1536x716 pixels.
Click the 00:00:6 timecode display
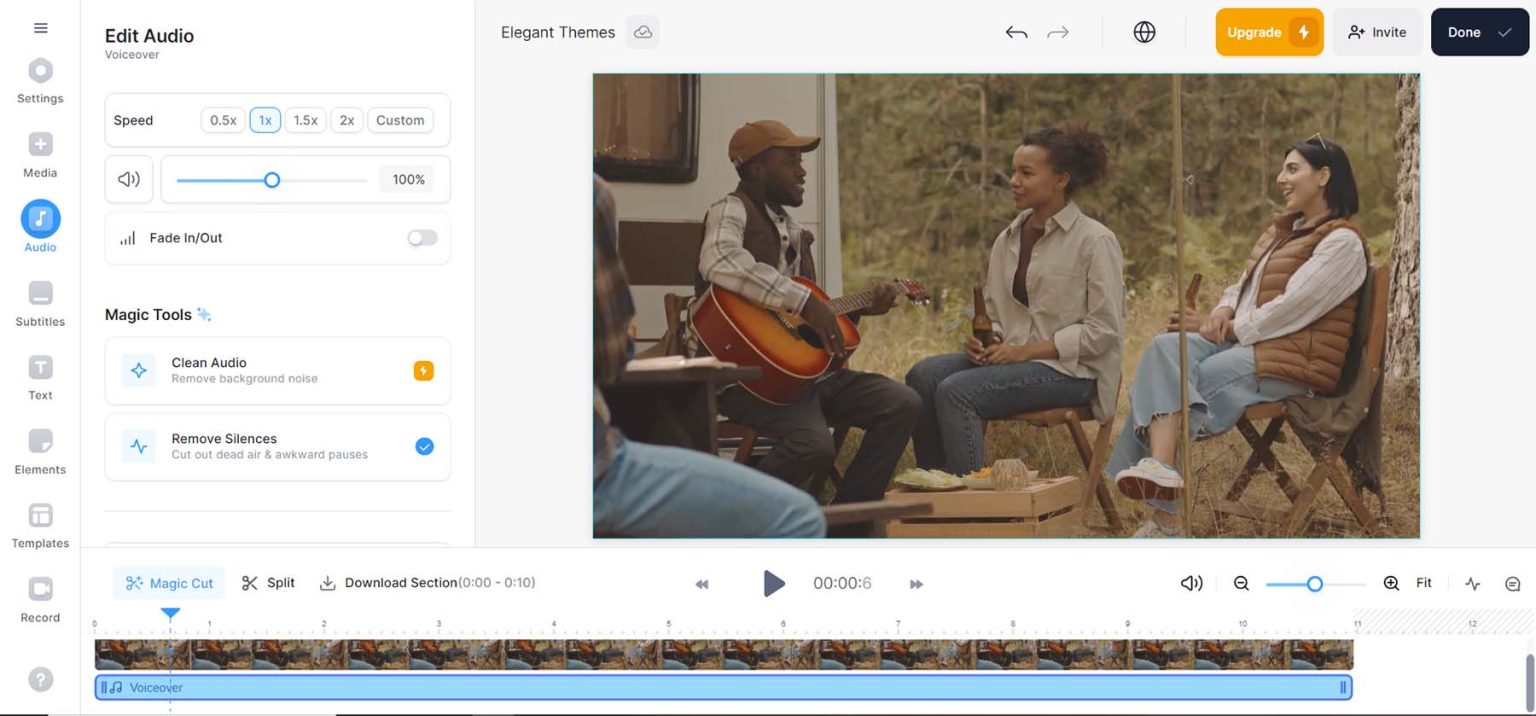tap(842, 583)
